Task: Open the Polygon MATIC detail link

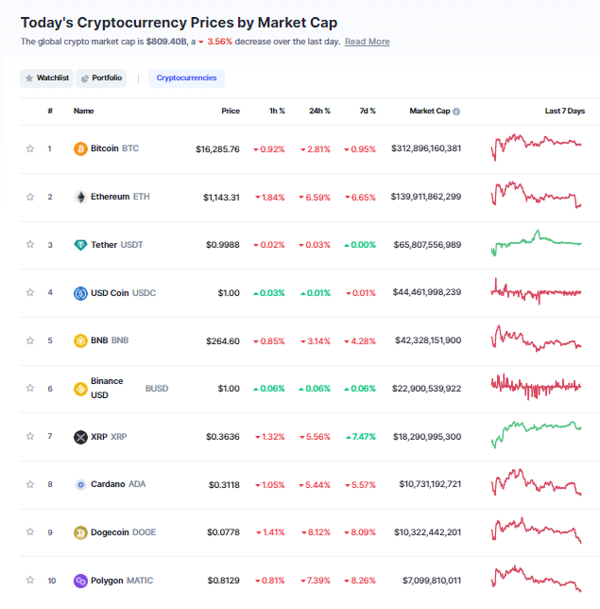Action: coord(122,581)
